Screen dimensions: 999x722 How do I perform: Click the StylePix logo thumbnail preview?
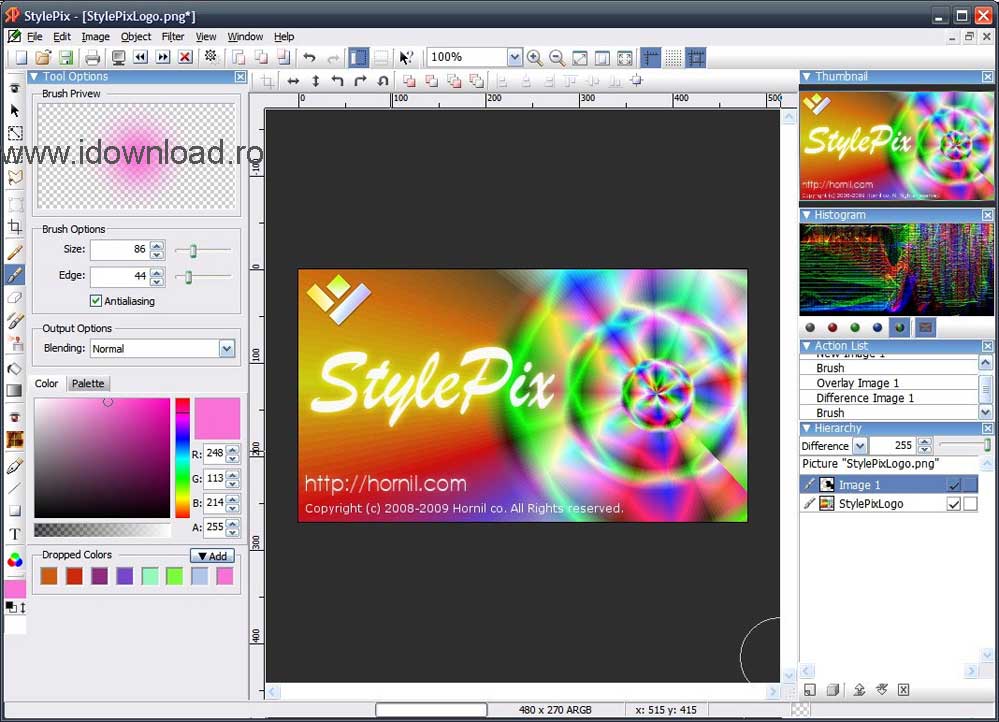896,145
